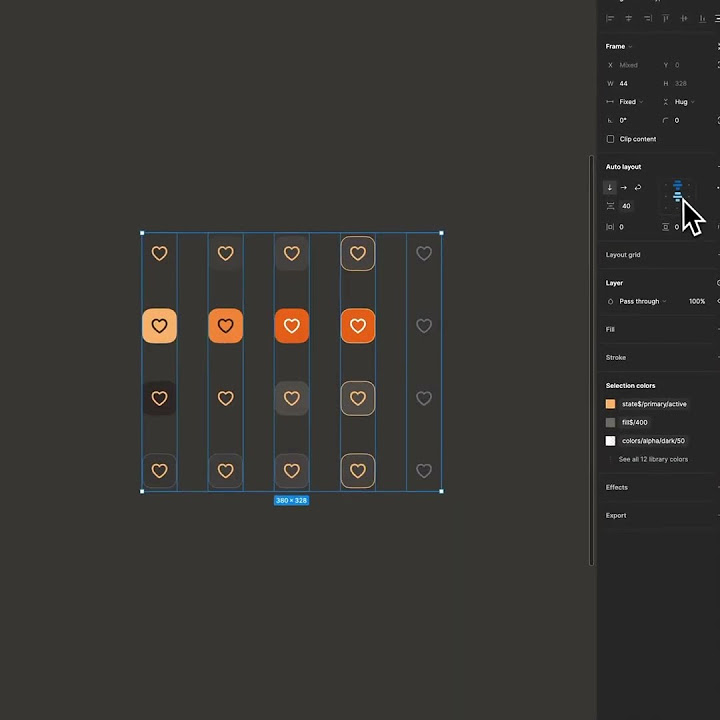Set top-left in auto layout alignment grid
This screenshot has height=720, width=720.
coord(666,185)
